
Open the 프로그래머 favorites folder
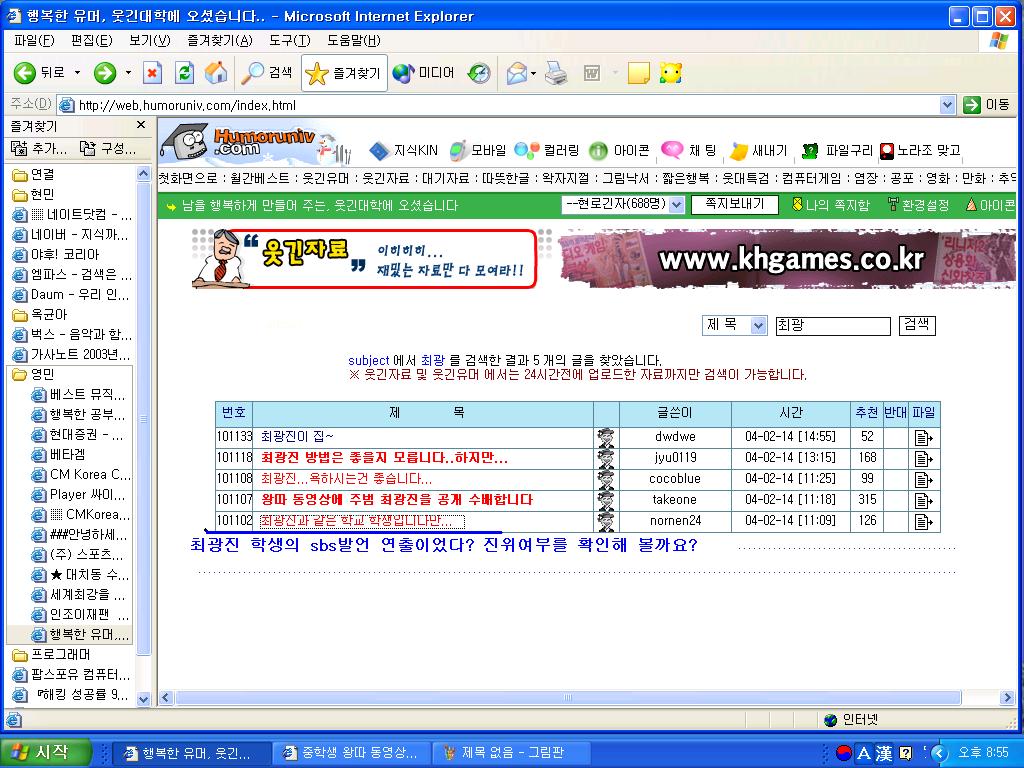[52, 654]
